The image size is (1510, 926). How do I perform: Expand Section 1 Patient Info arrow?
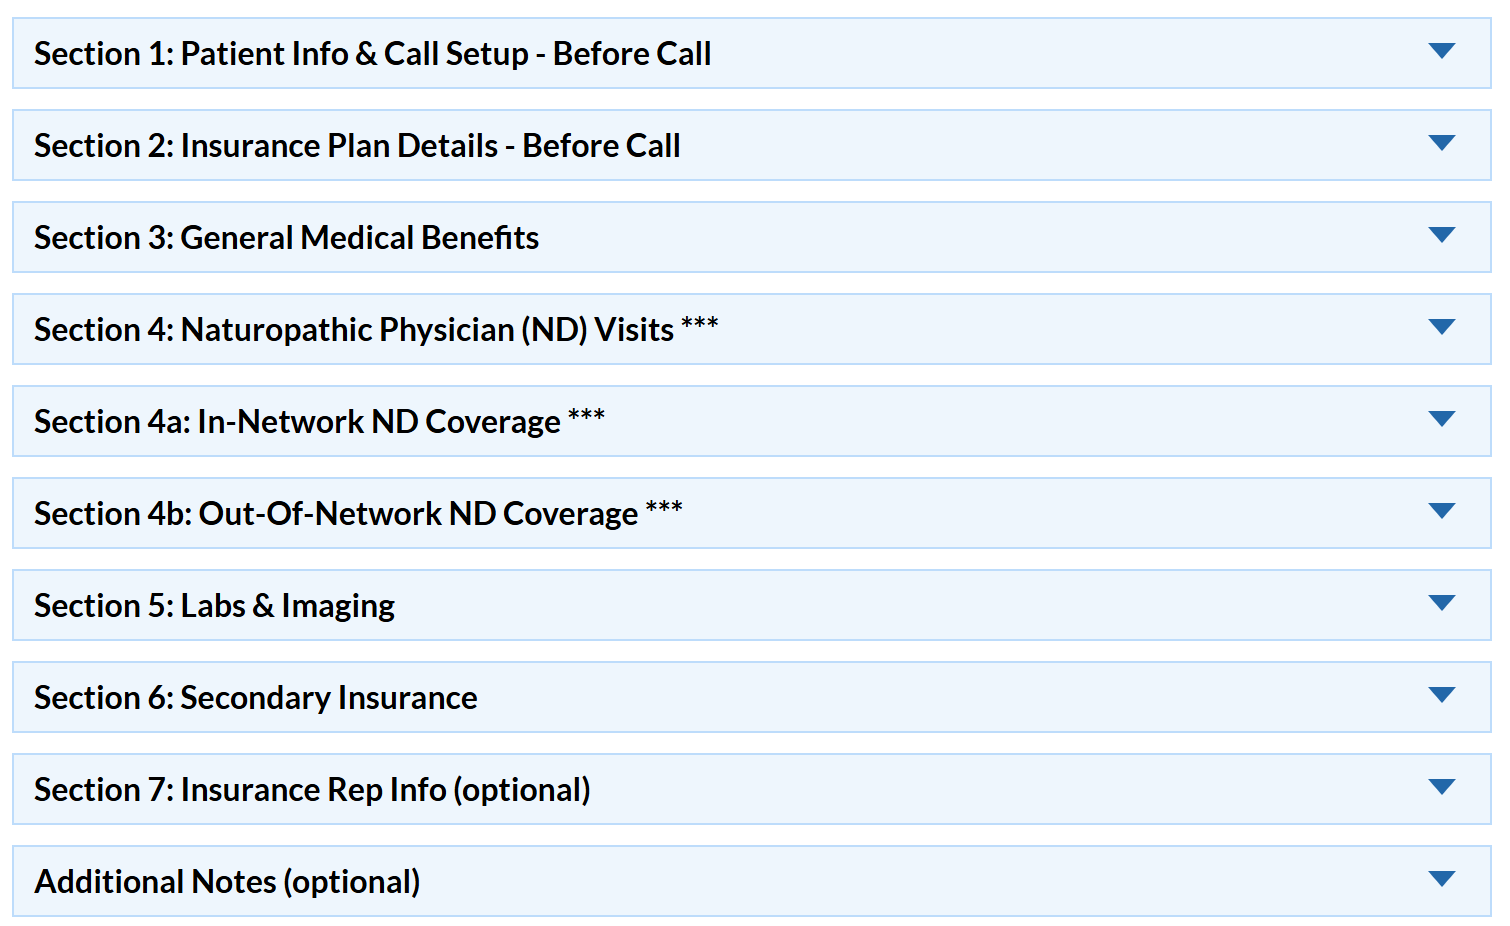(x=1441, y=51)
